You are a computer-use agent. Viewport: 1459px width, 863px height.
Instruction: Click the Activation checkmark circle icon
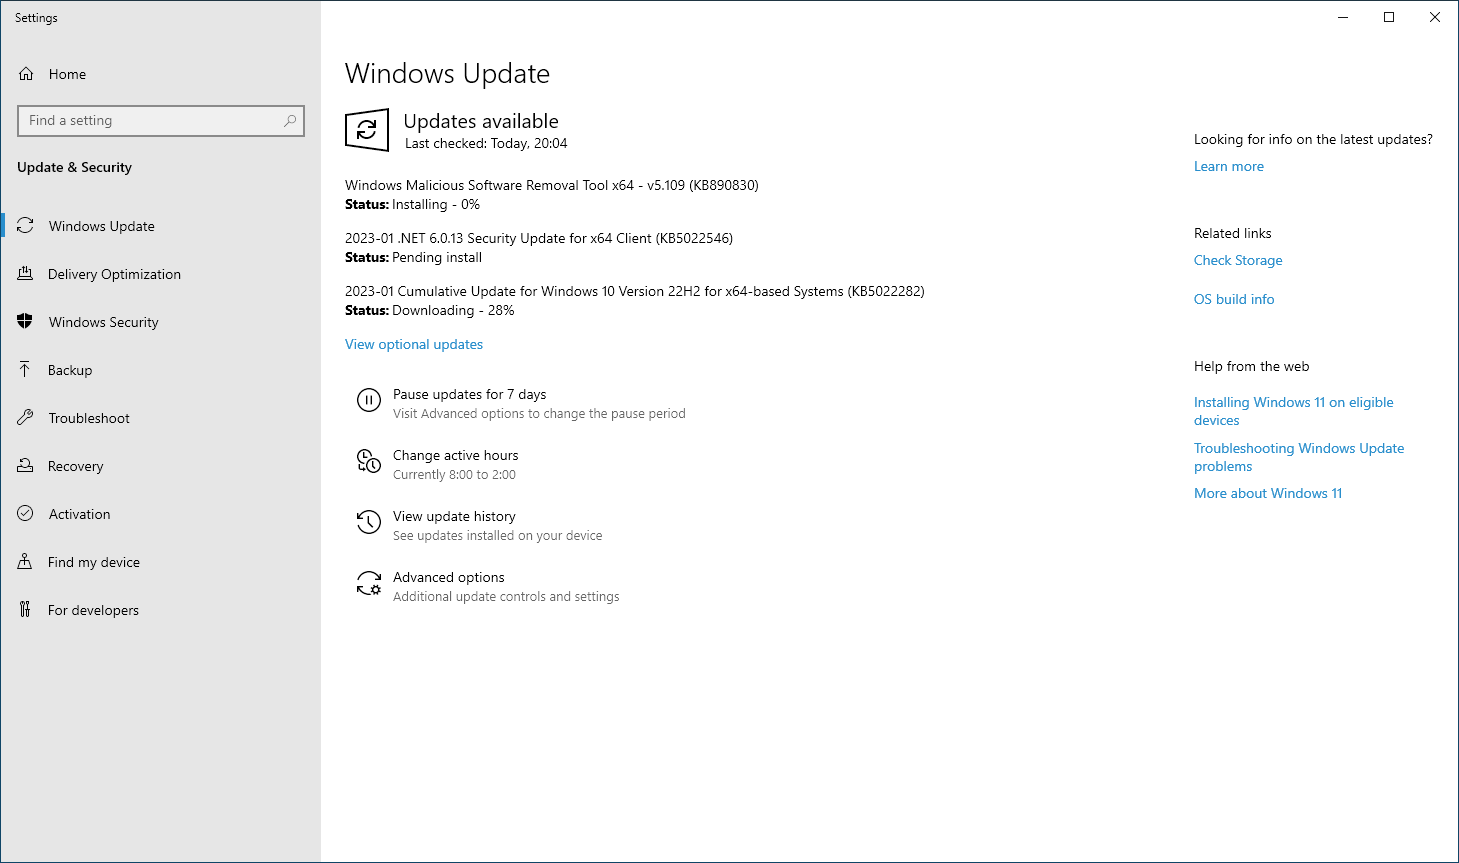tap(26, 514)
